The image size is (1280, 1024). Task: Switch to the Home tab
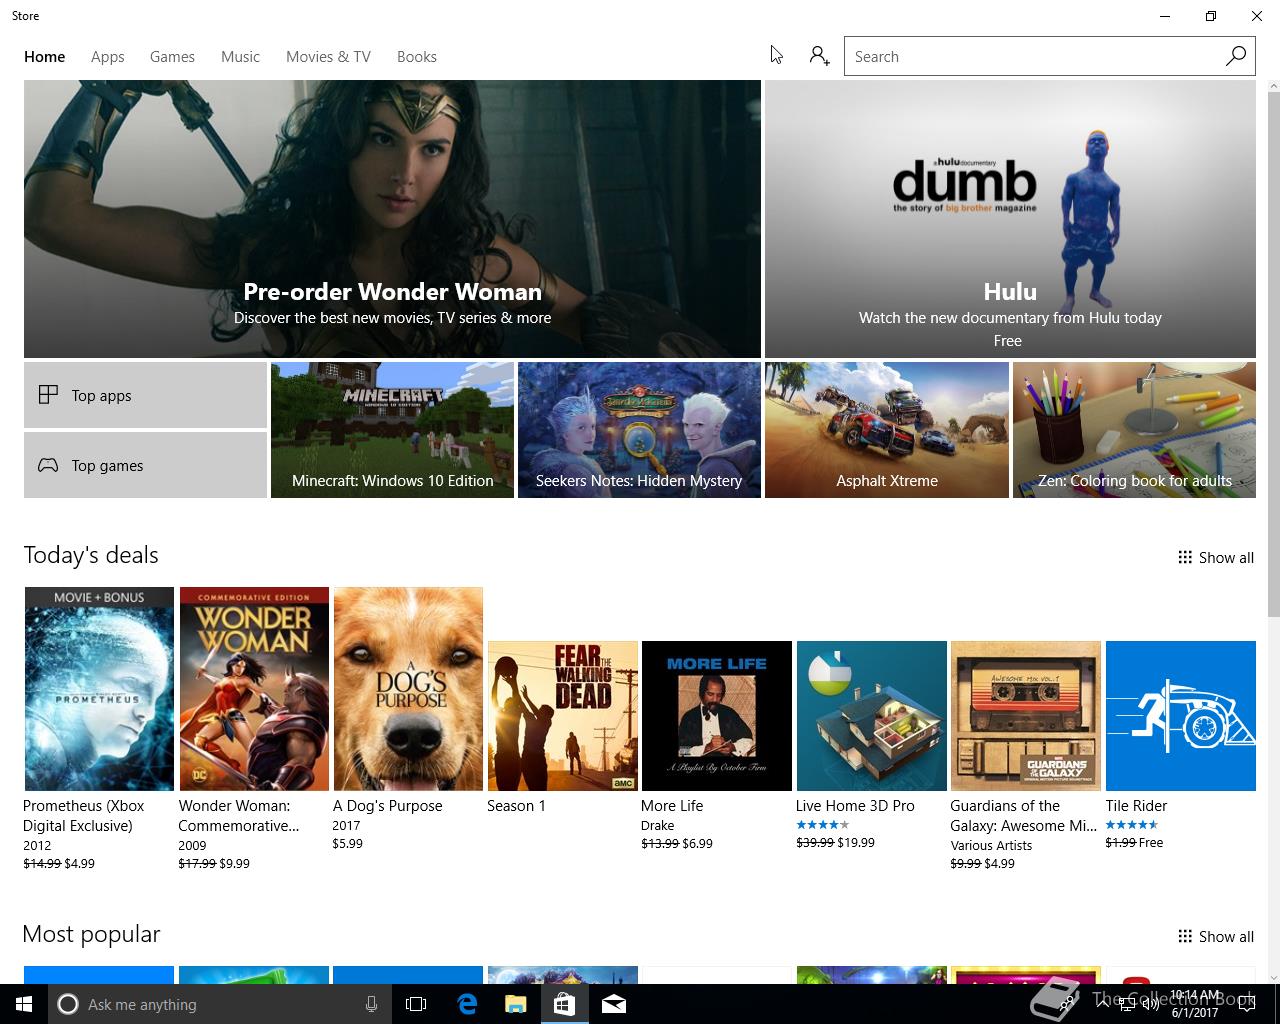(44, 57)
